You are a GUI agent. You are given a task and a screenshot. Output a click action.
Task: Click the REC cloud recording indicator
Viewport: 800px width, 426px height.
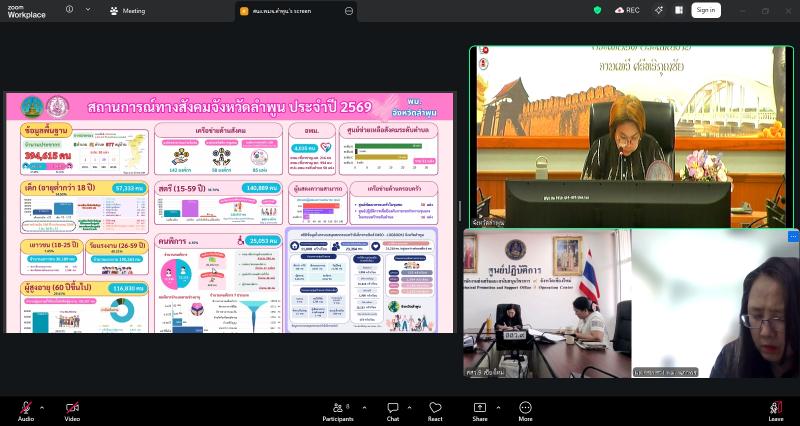627,10
